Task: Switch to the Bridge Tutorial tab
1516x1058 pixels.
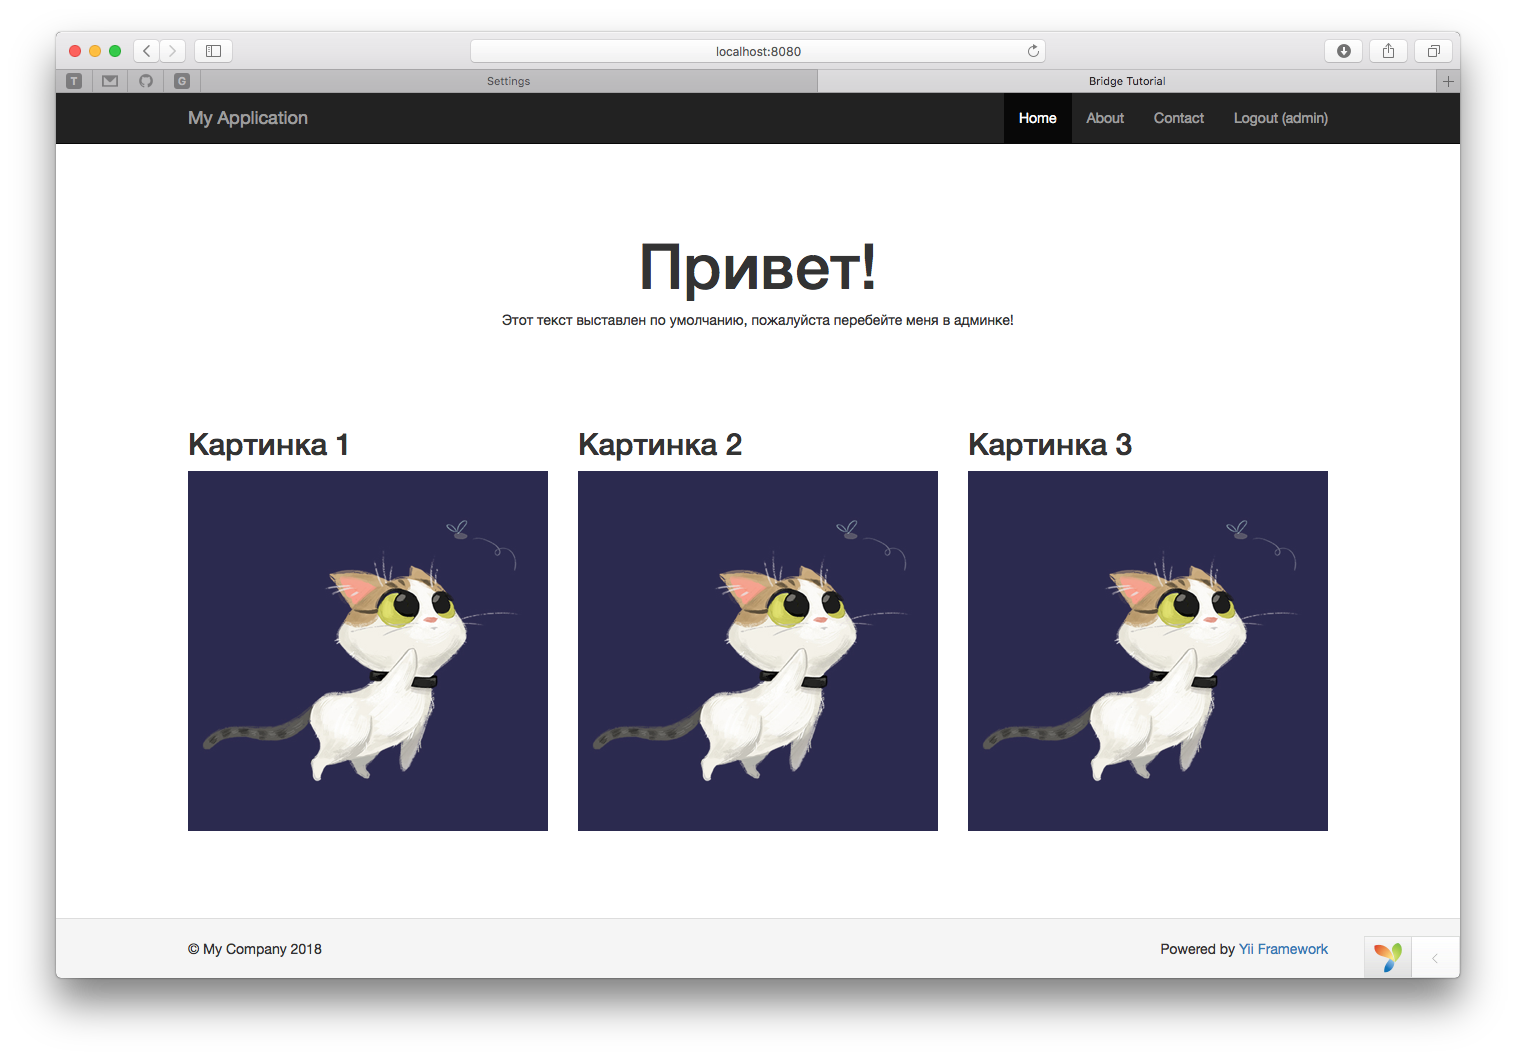Action: click(1127, 81)
